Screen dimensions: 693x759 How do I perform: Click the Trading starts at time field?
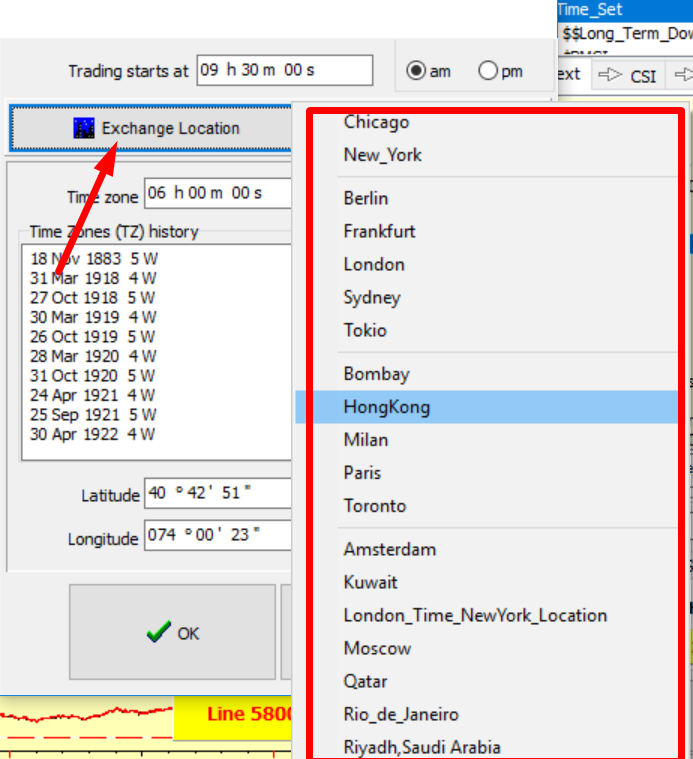tap(284, 71)
